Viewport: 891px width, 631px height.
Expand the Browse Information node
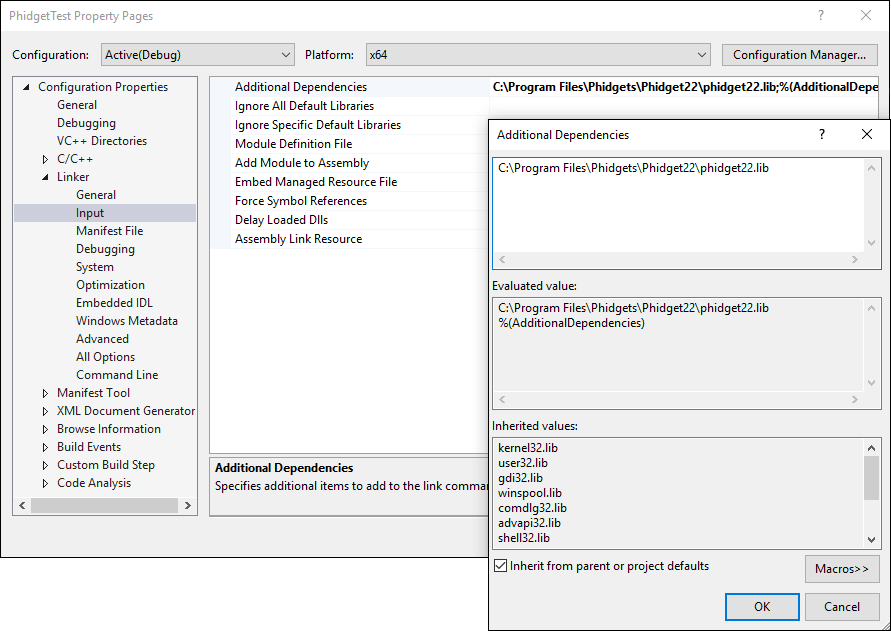click(x=45, y=429)
